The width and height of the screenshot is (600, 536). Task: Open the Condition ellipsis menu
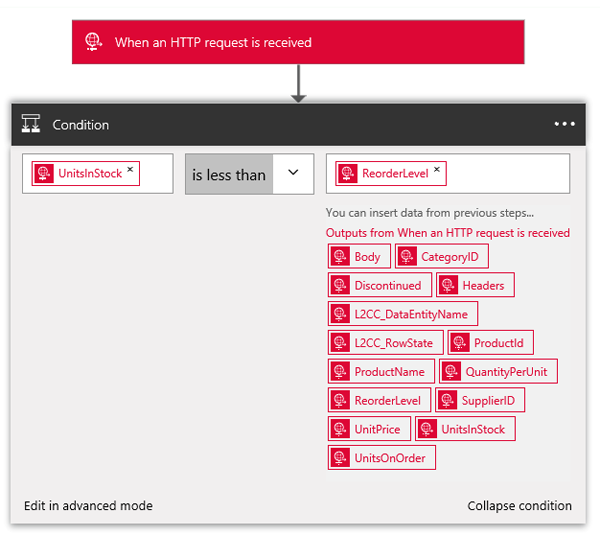tap(564, 125)
